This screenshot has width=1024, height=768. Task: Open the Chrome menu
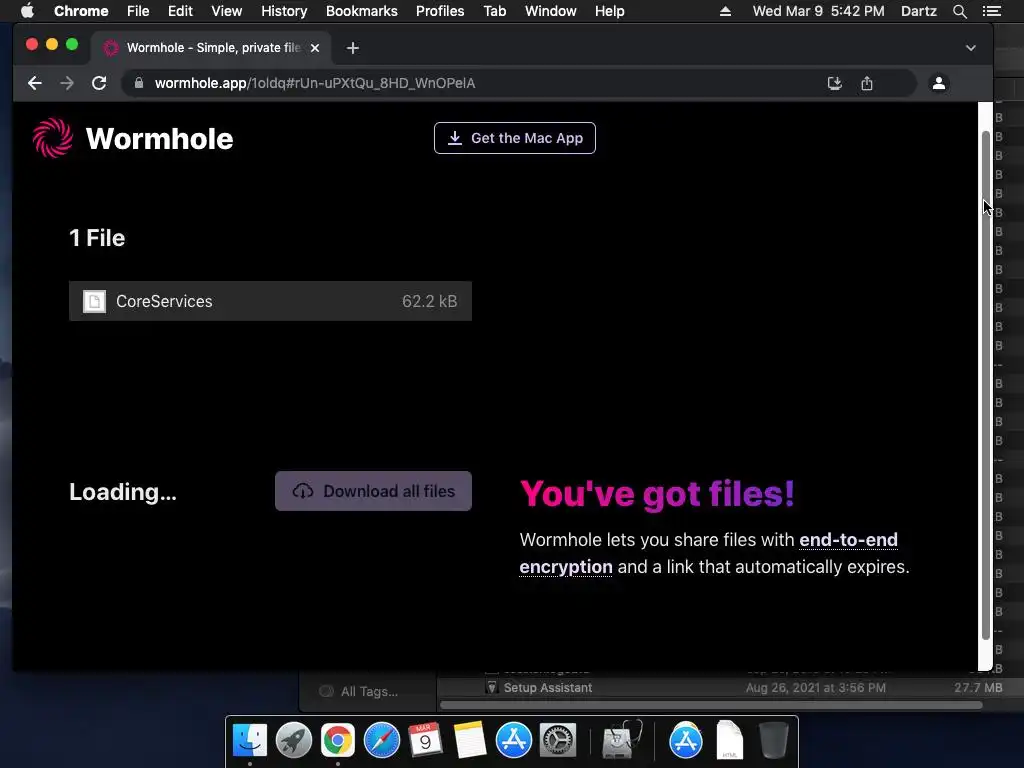pos(81,11)
